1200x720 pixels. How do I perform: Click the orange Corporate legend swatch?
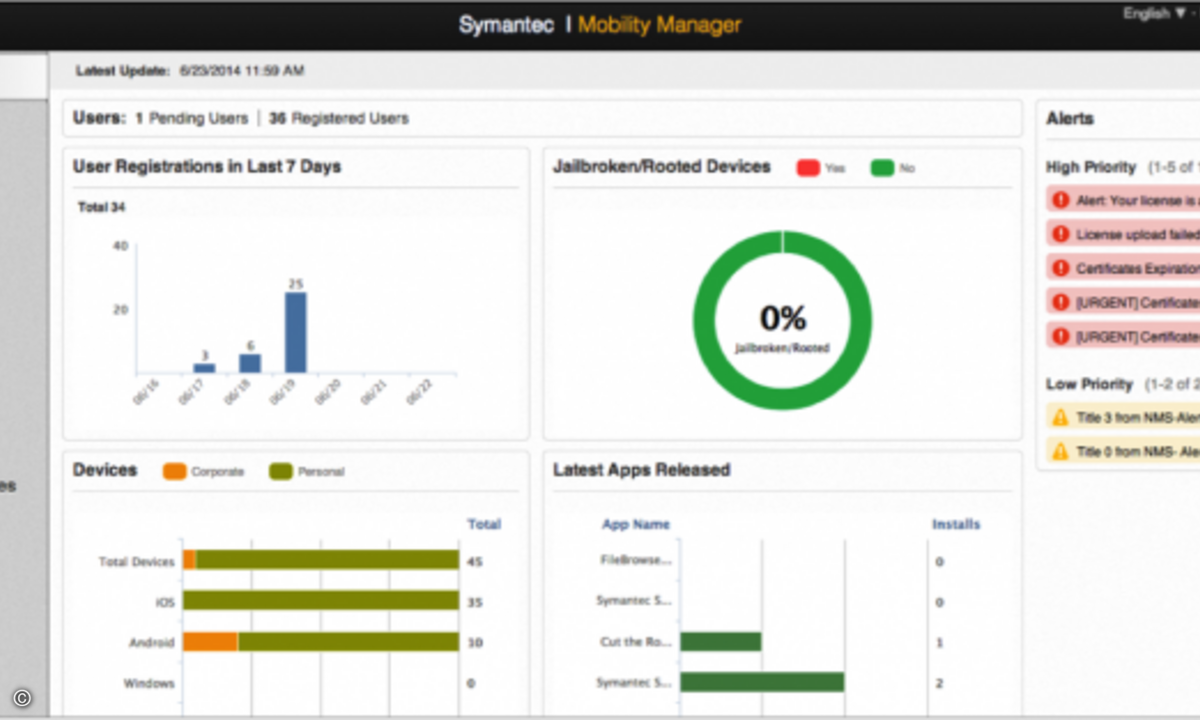point(175,471)
